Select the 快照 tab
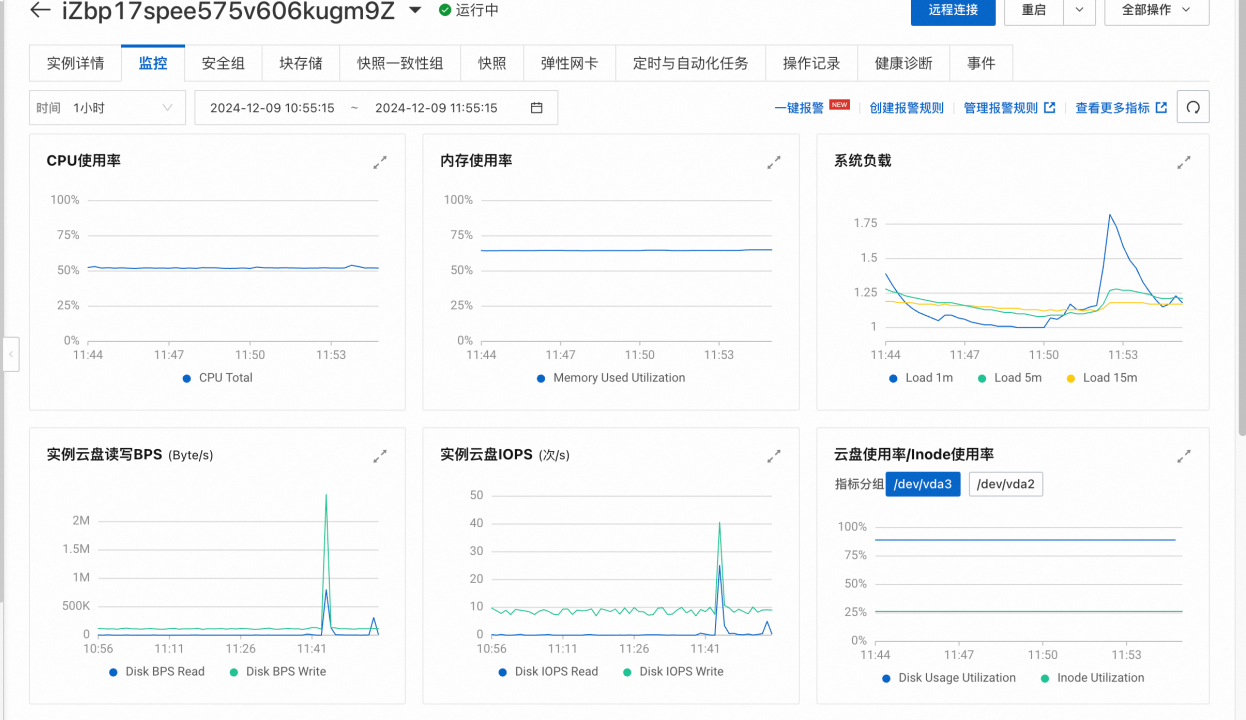The width and height of the screenshot is (1246, 720). [x=492, y=63]
